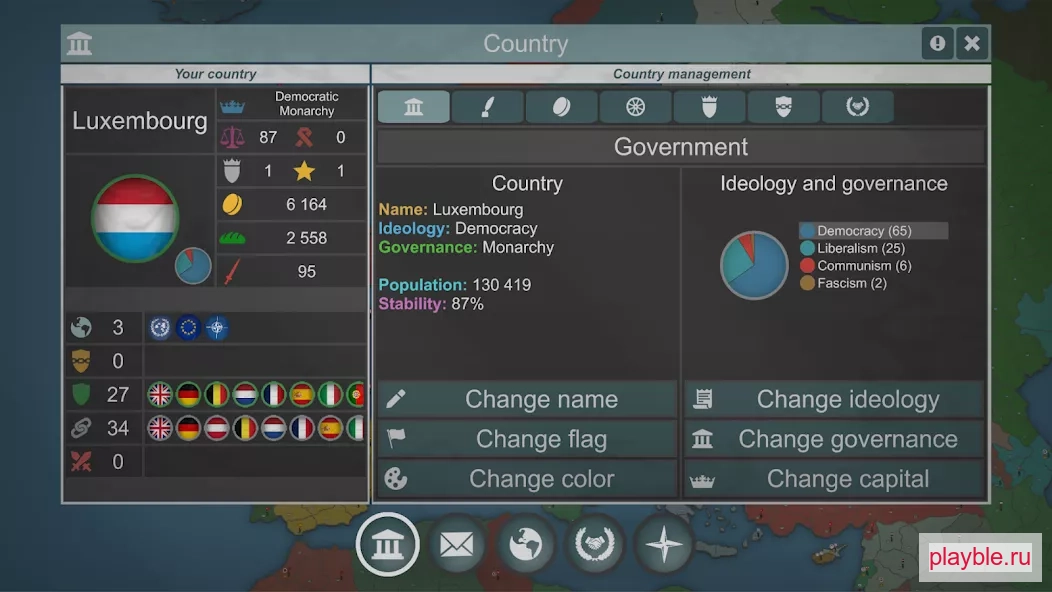Click the gold star icon
The width and height of the screenshot is (1052, 592).
(x=304, y=171)
